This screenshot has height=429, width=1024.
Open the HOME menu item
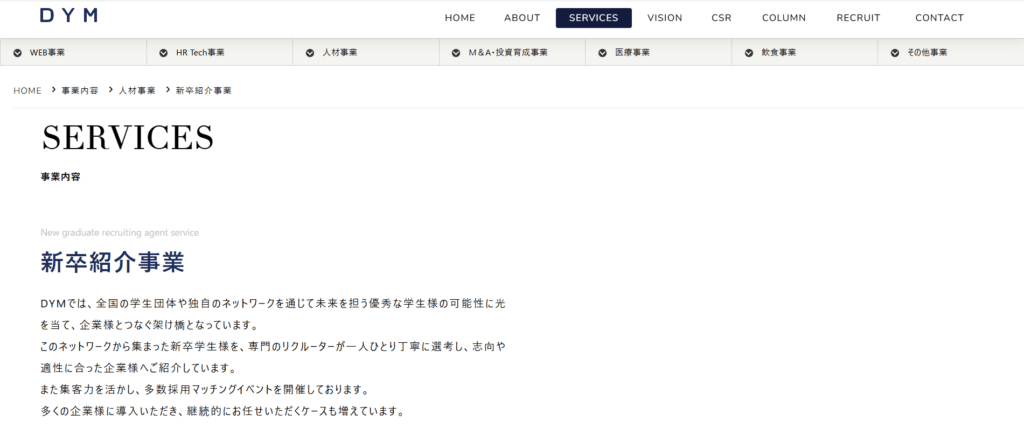point(460,18)
